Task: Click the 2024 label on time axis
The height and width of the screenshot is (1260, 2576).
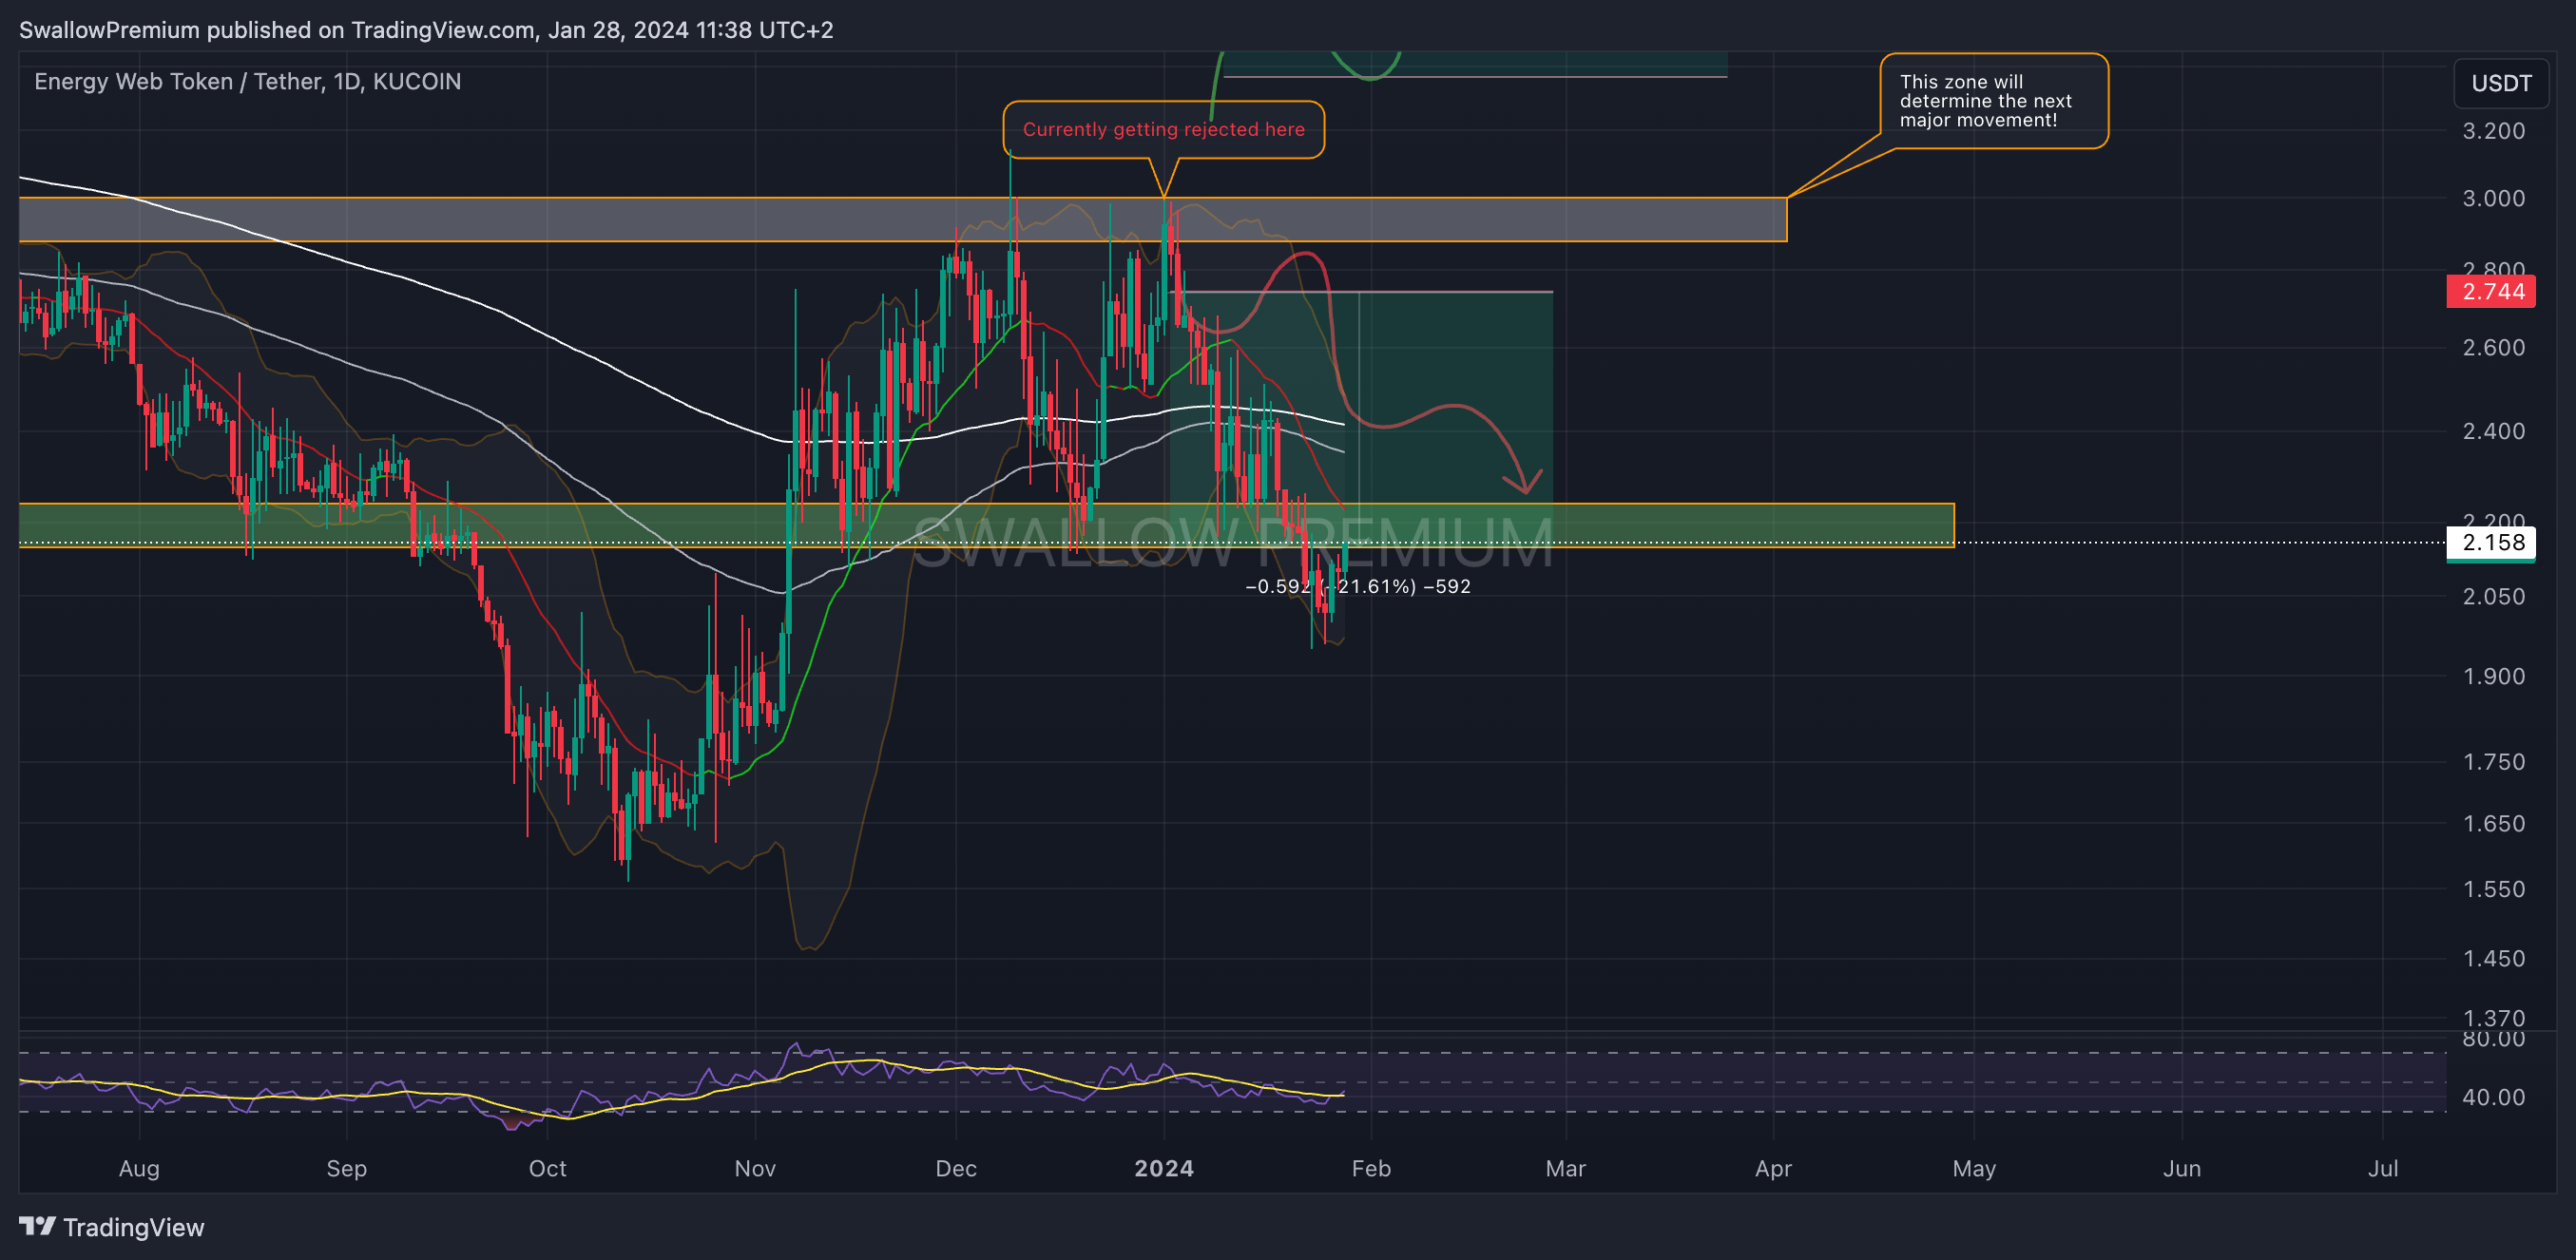Action: pos(1164,1168)
